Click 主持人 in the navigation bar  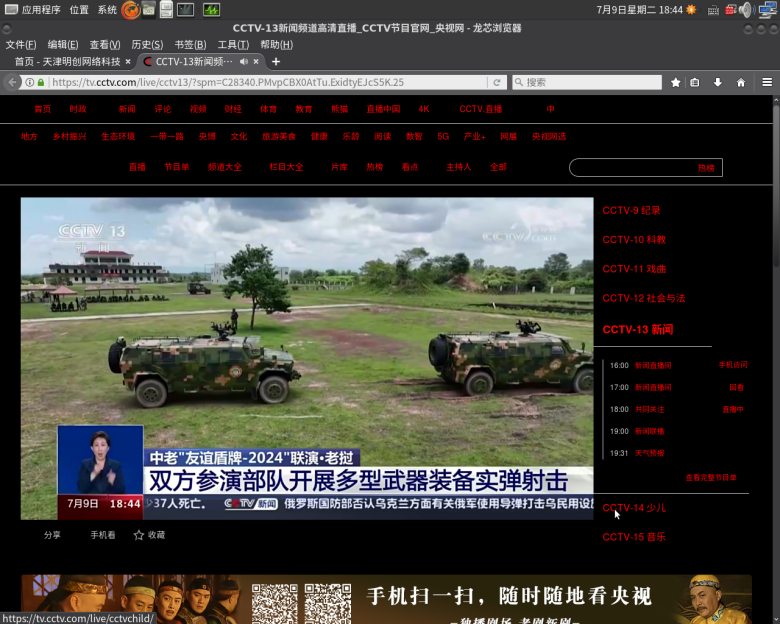point(459,167)
